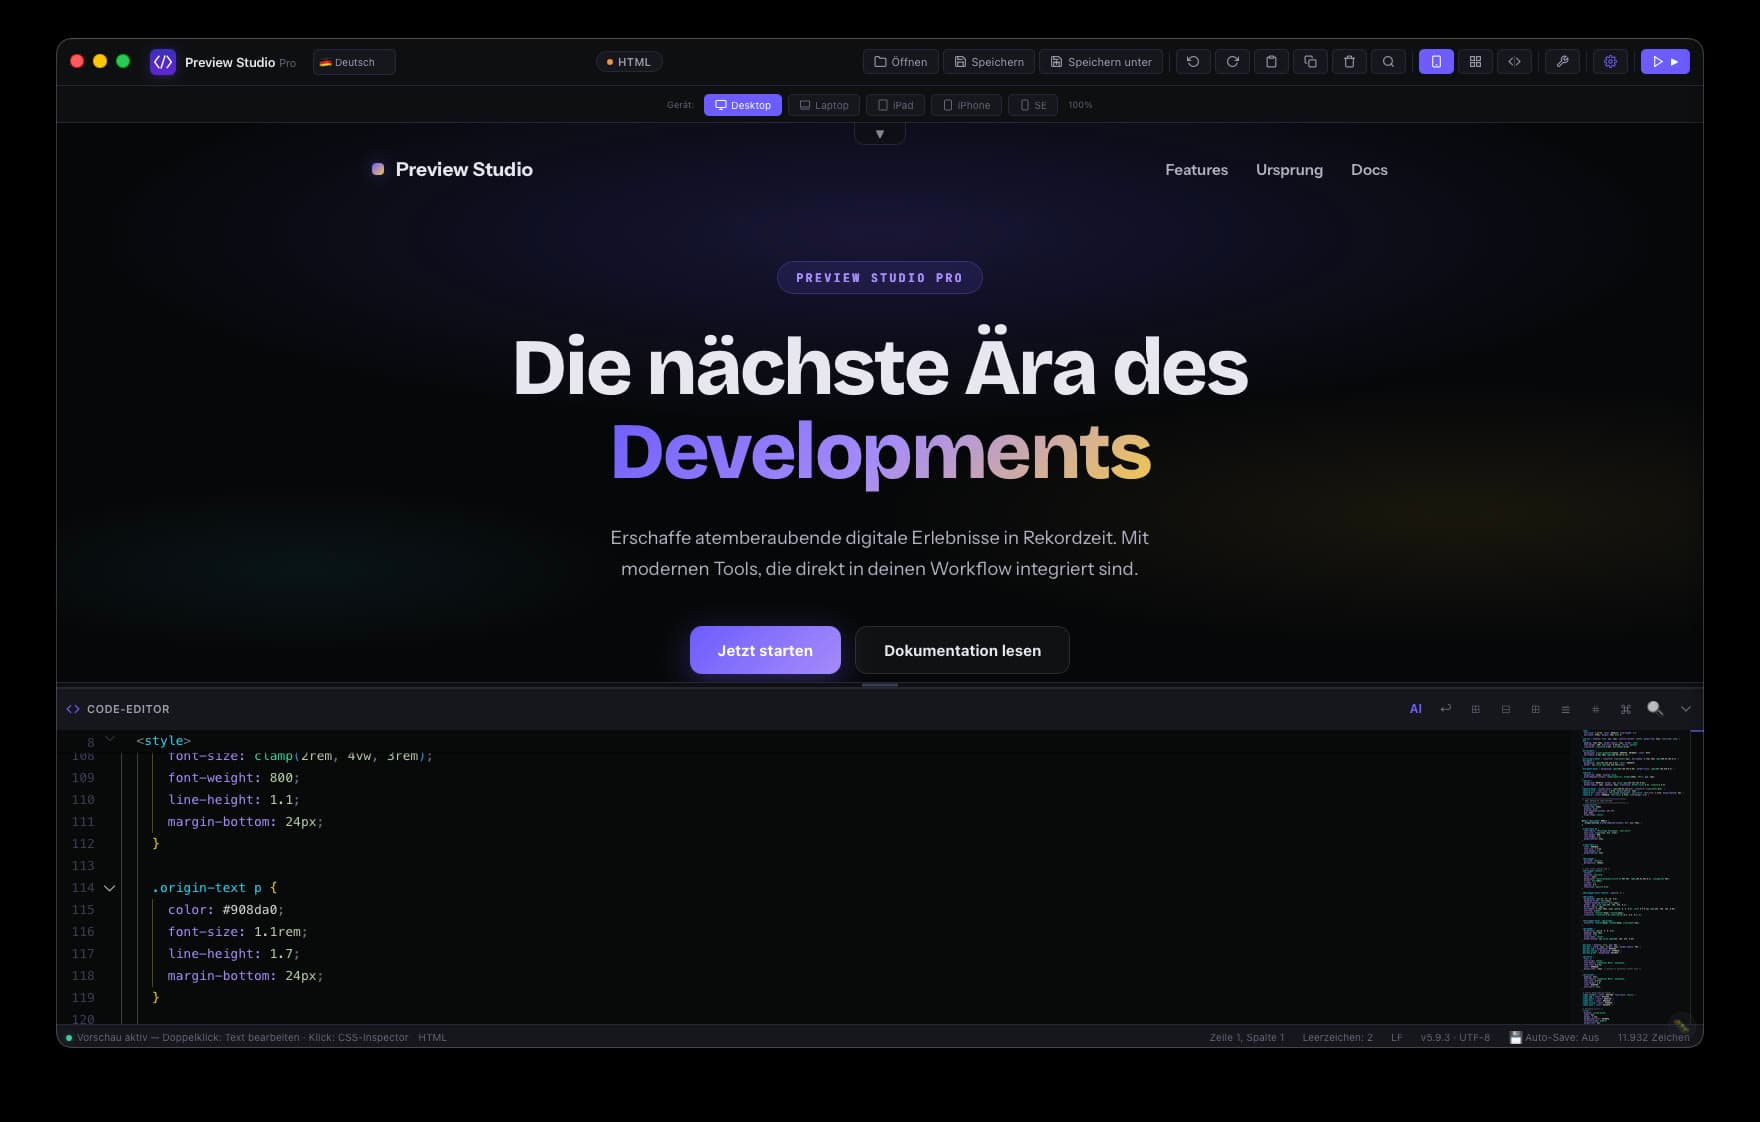Click the command key icon in editor toolbar
The height and width of the screenshot is (1122, 1760).
[x=1625, y=709]
